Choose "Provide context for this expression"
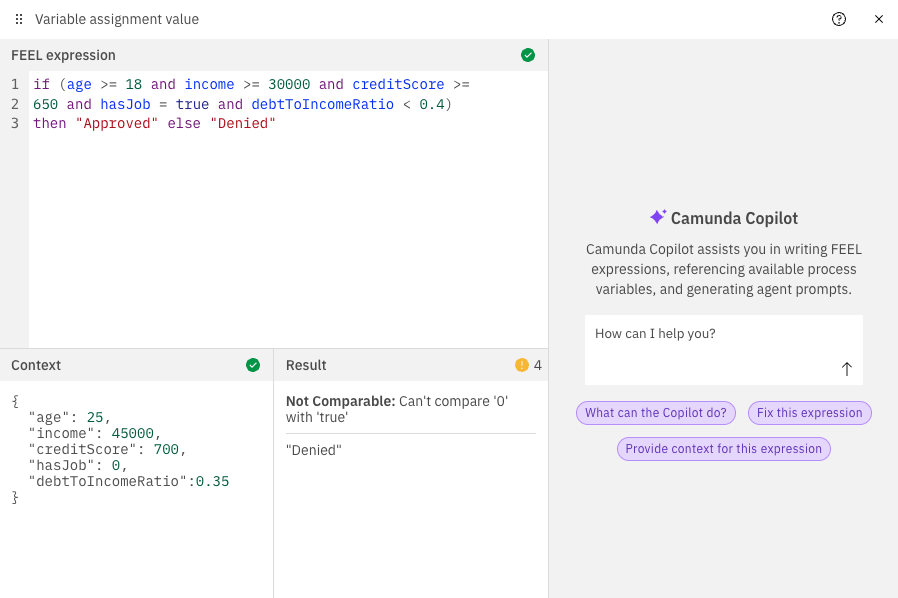Screen dimensions: 898x598 click(723, 449)
